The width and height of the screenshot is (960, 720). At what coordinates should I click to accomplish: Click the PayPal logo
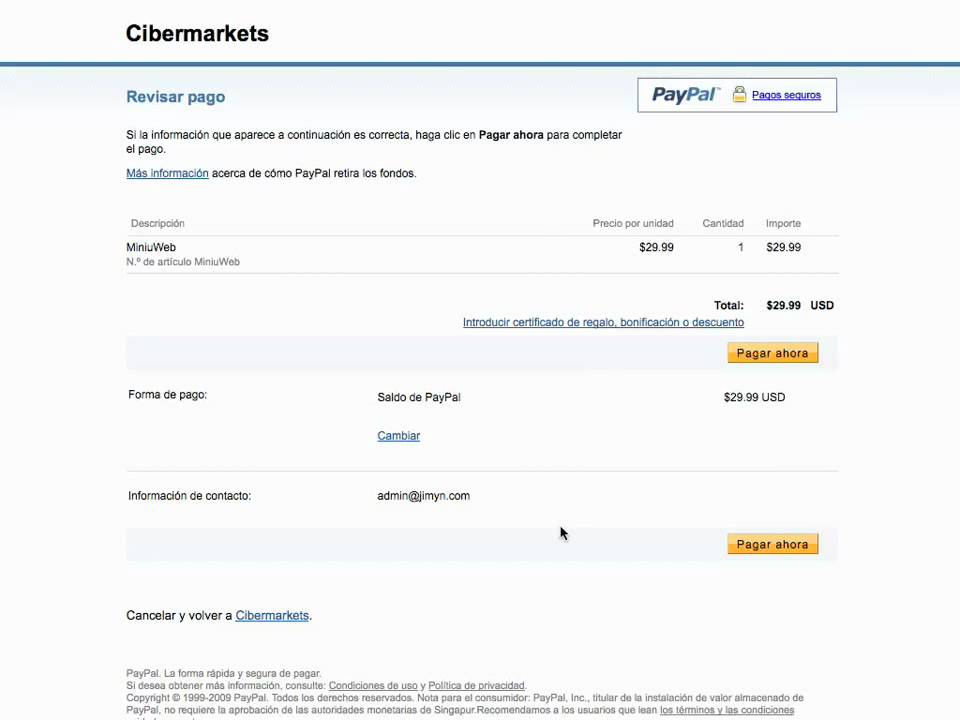685,95
